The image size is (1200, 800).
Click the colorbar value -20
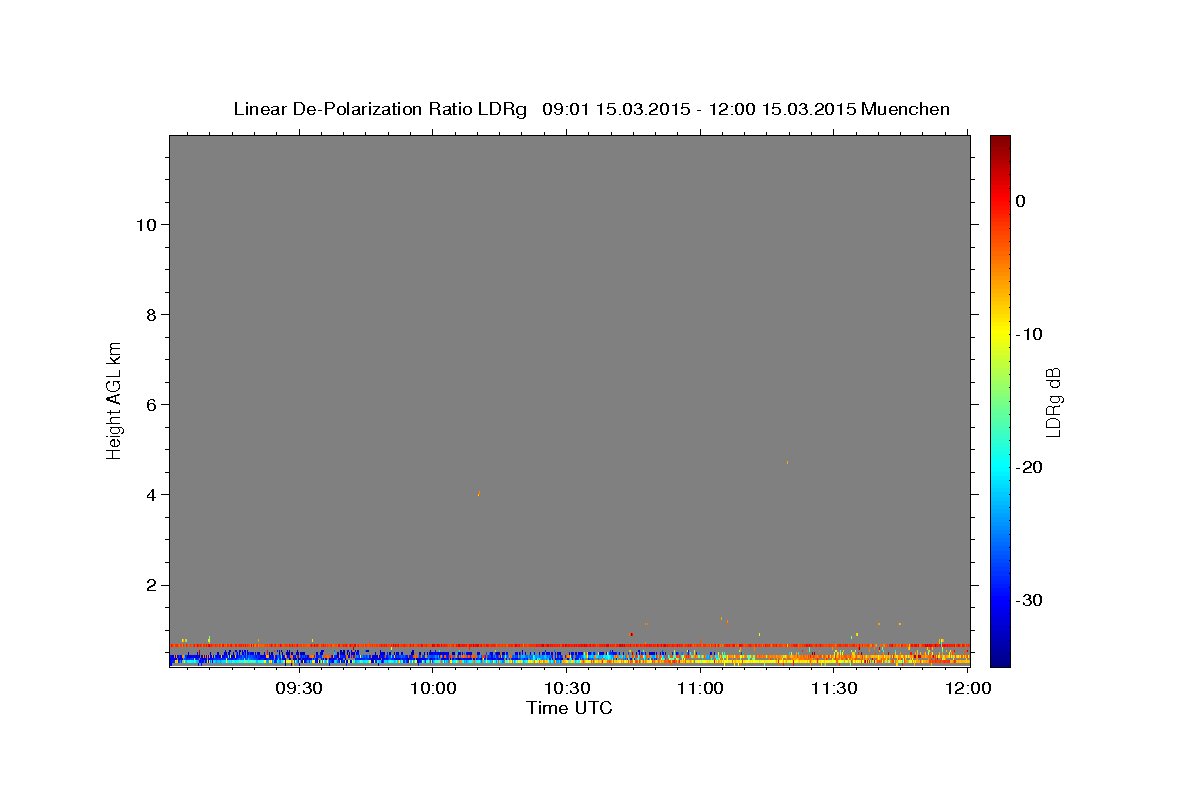point(1030,467)
